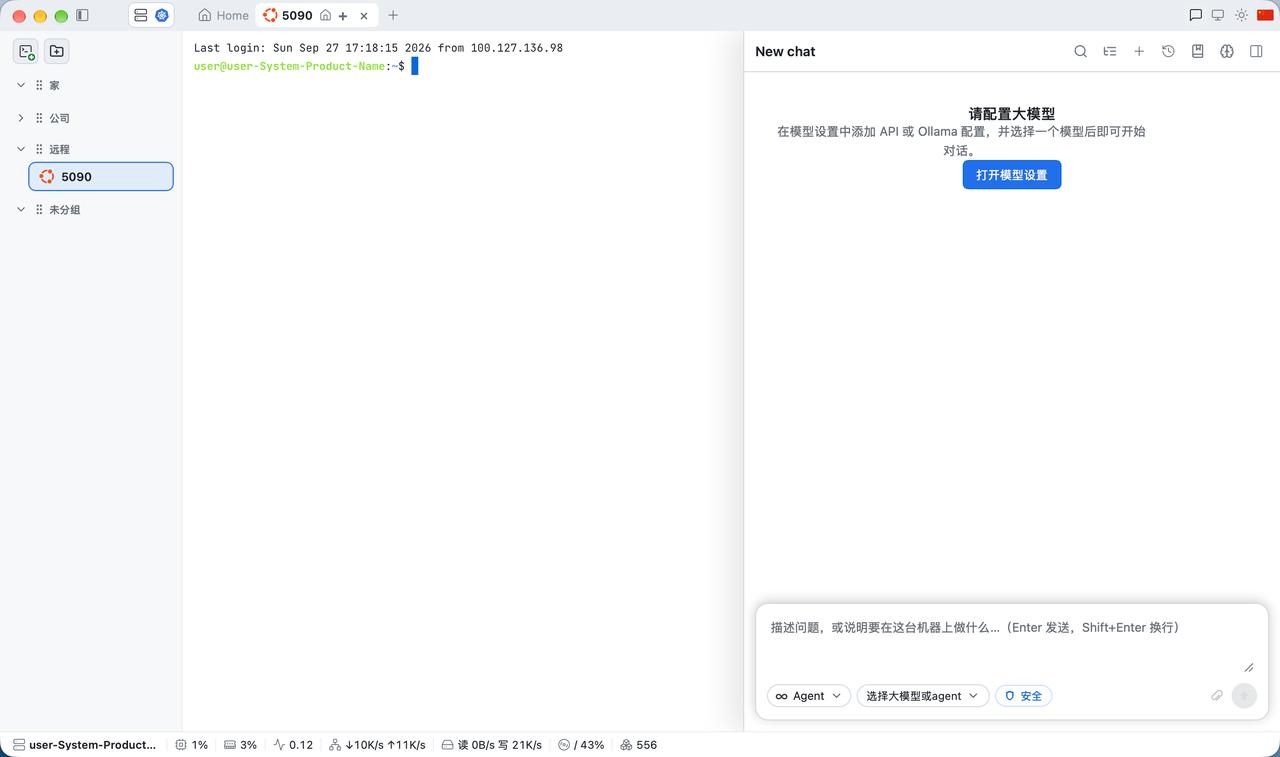Collapse the 未分组 group
Image resolution: width=1280 pixels, height=757 pixels.
21,210
